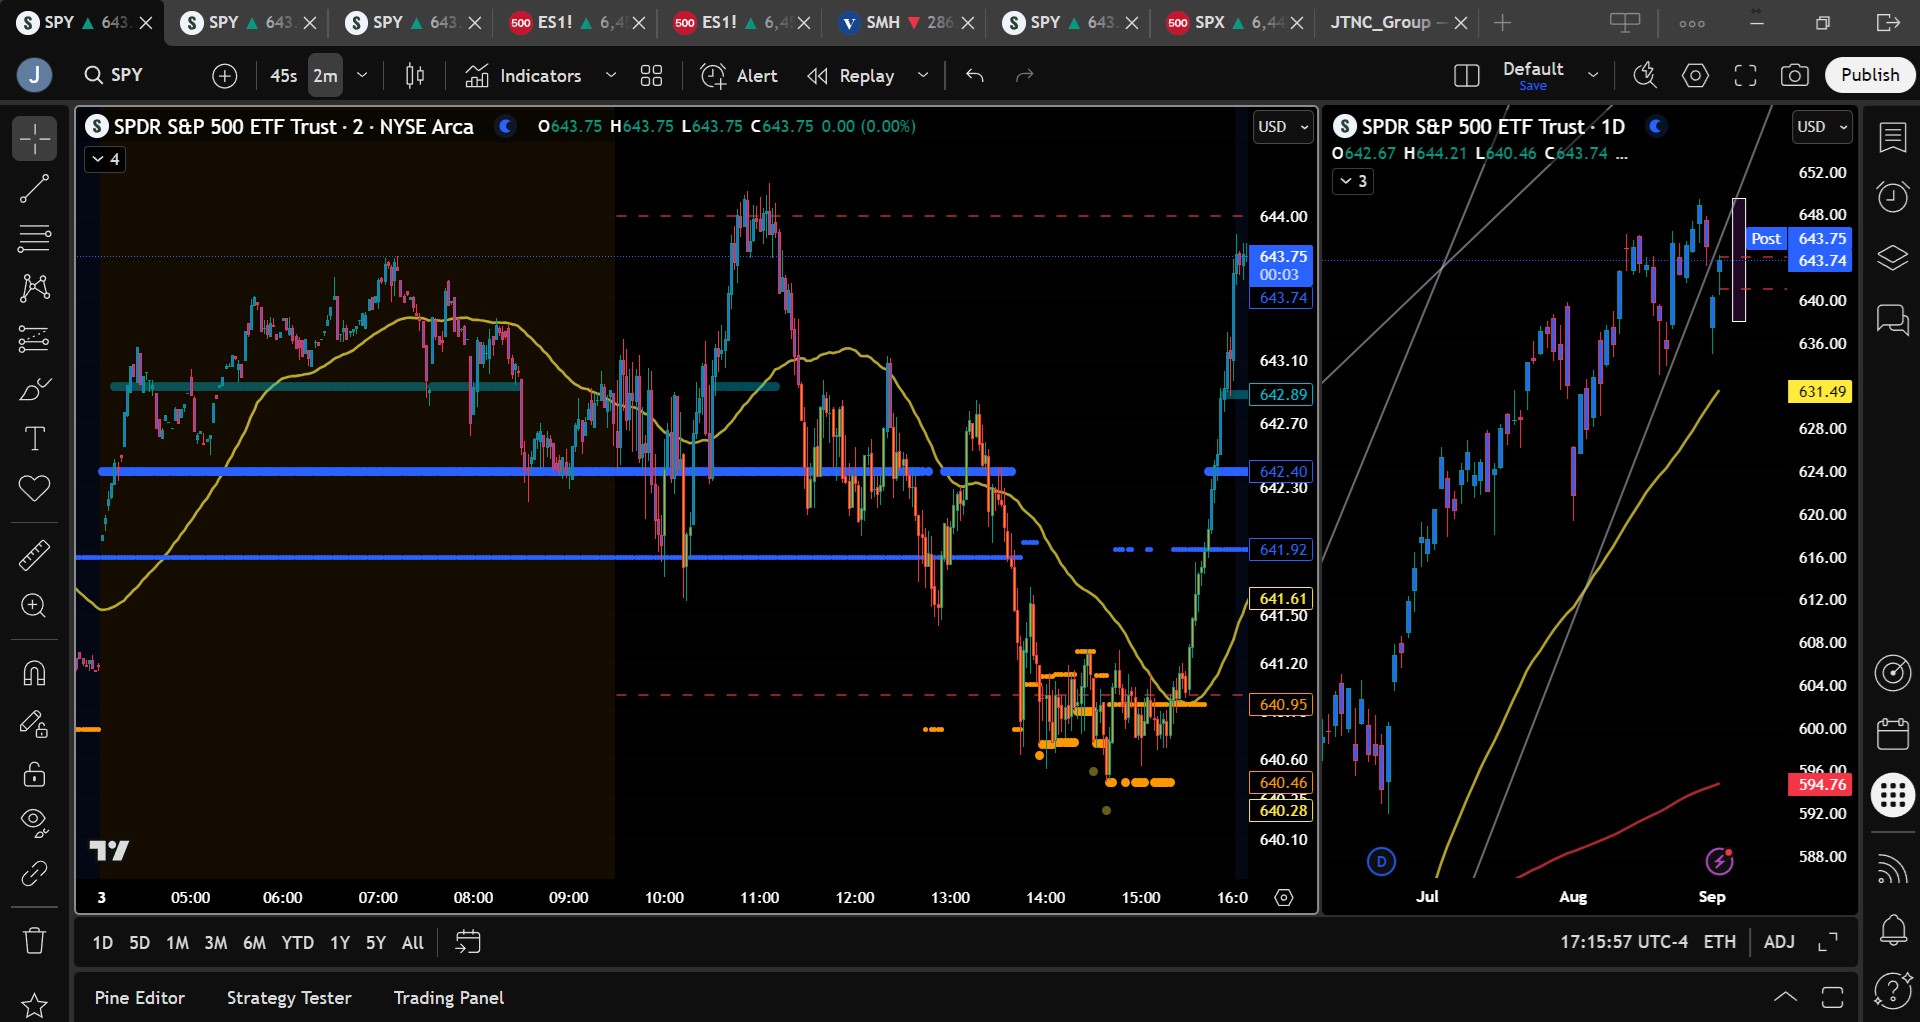Screen dimensions: 1920x1022
Task: Open the go to date calendar
Action: [x=467, y=942]
